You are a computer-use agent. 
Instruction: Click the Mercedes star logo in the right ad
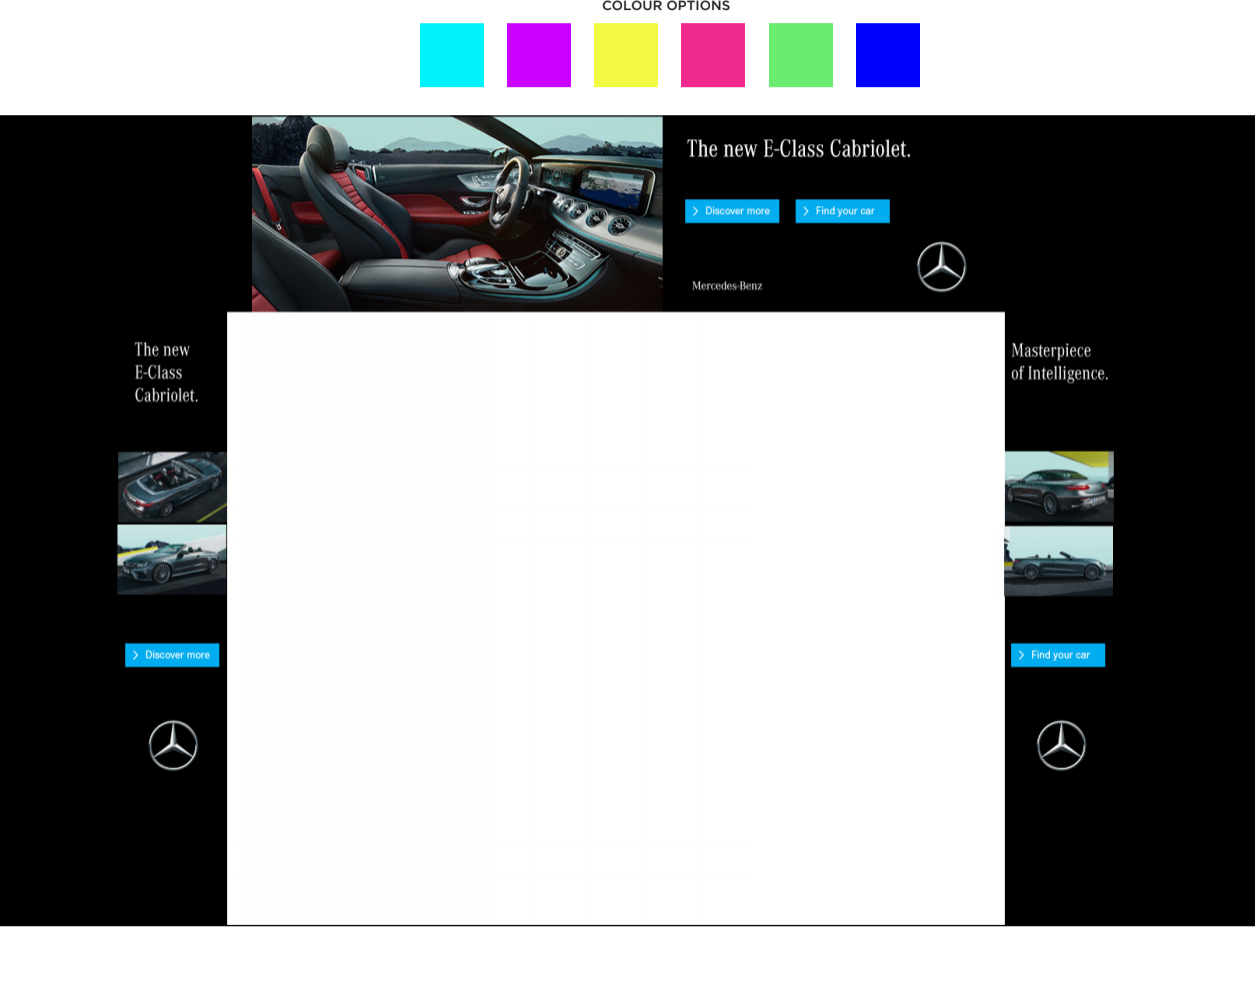pos(1061,745)
